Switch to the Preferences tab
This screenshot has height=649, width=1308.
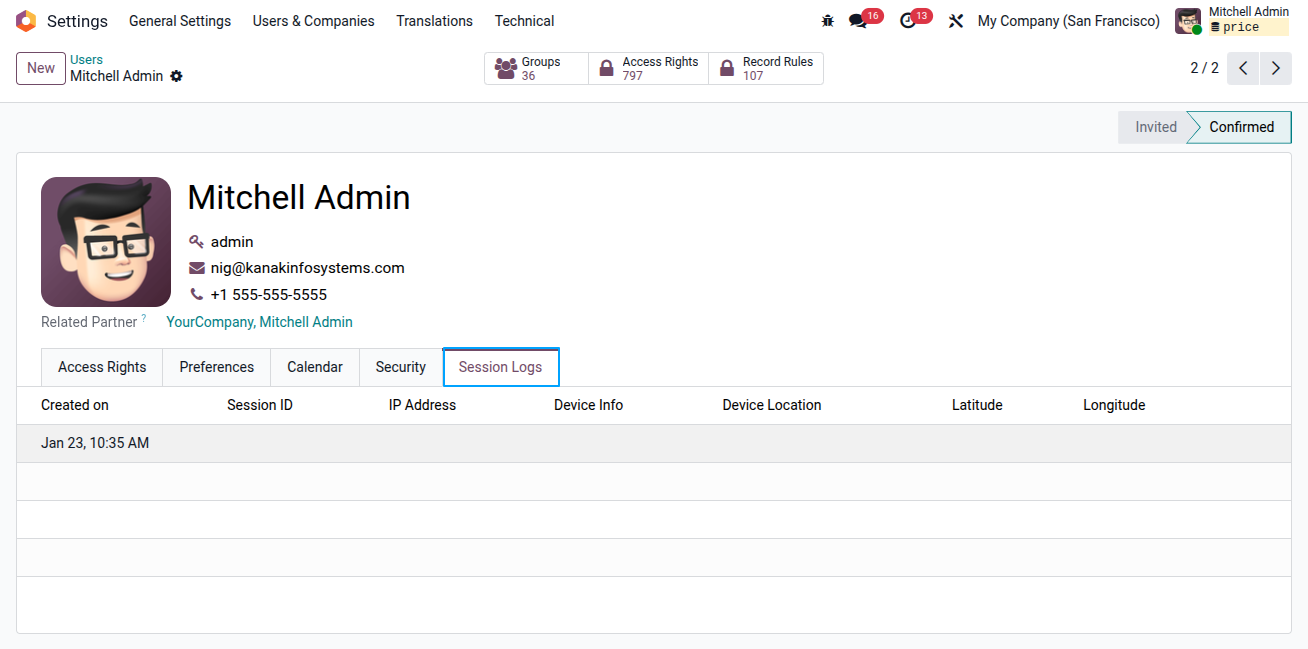(217, 367)
